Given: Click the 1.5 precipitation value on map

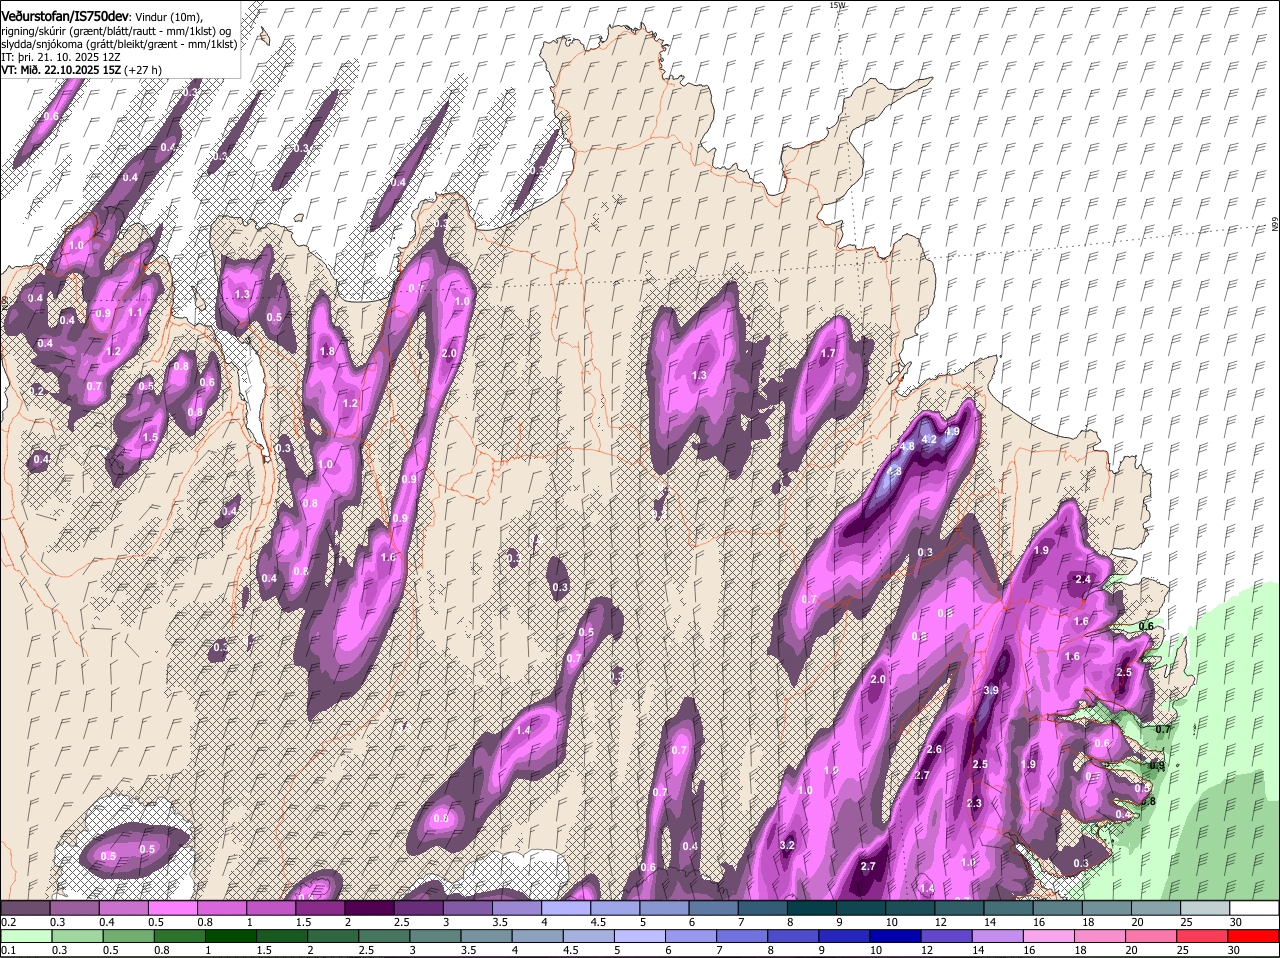Looking at the screenshot, I should tap(151, 437).
